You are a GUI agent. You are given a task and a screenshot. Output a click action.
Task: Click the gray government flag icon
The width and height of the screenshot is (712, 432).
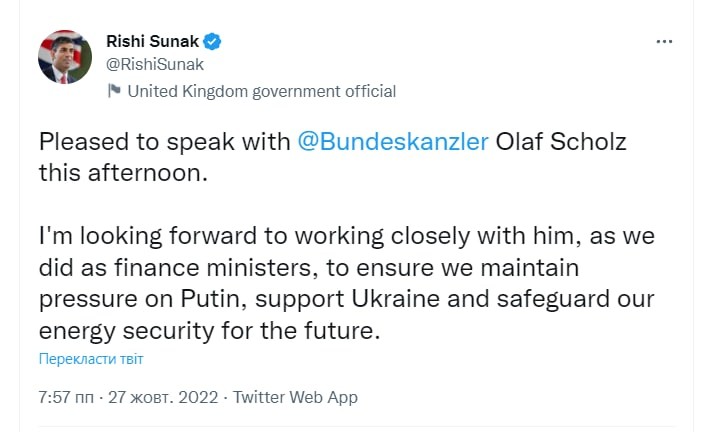(x=115, y=91)
